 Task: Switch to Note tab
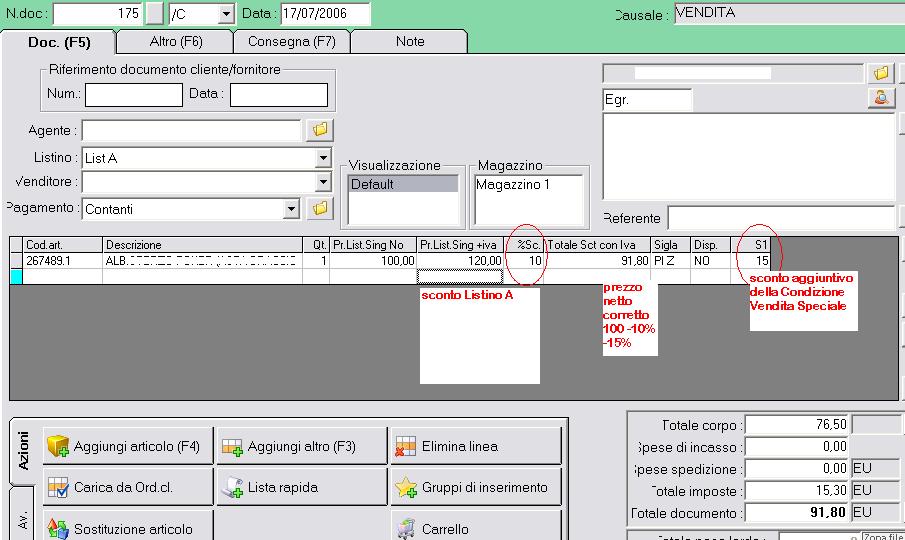(x=410, y=42)
